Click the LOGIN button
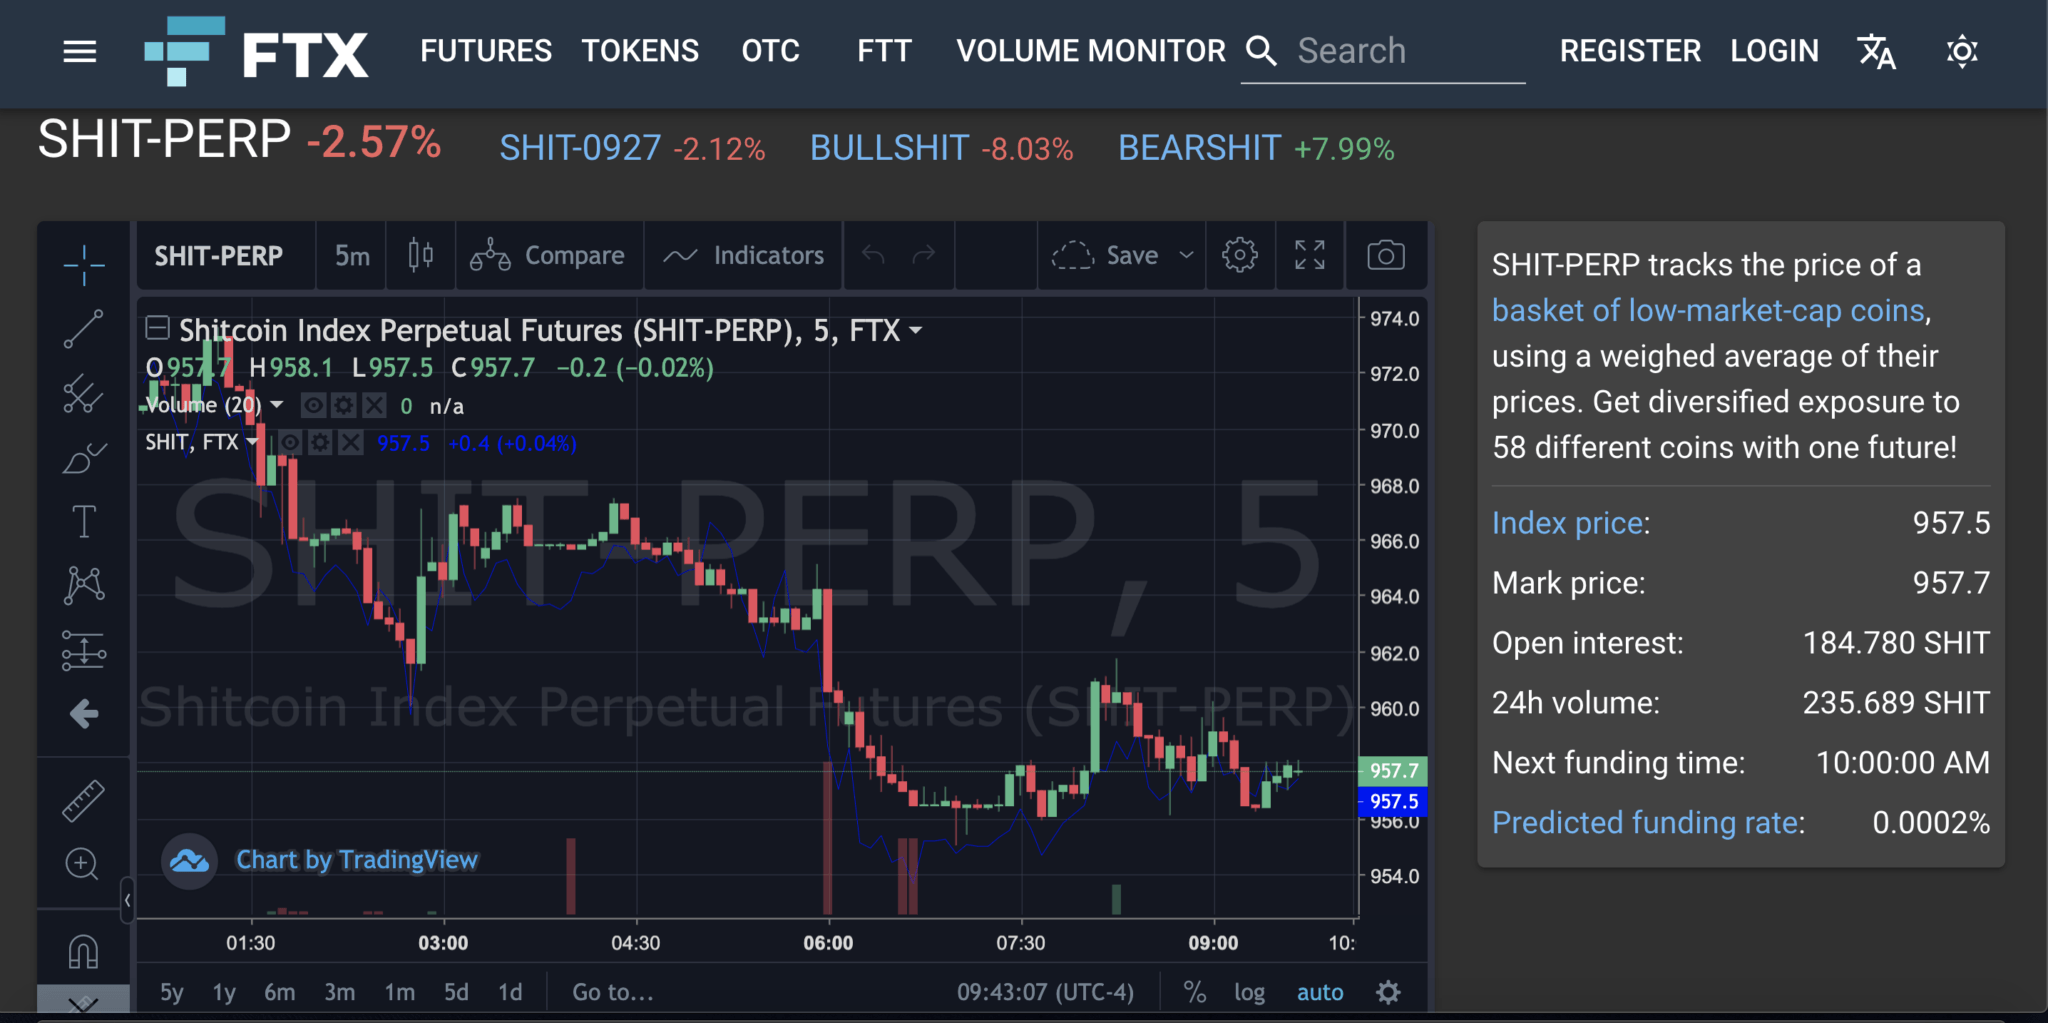The height and width of the screenshot is (1023, 2048). [x=1774, y=51]
